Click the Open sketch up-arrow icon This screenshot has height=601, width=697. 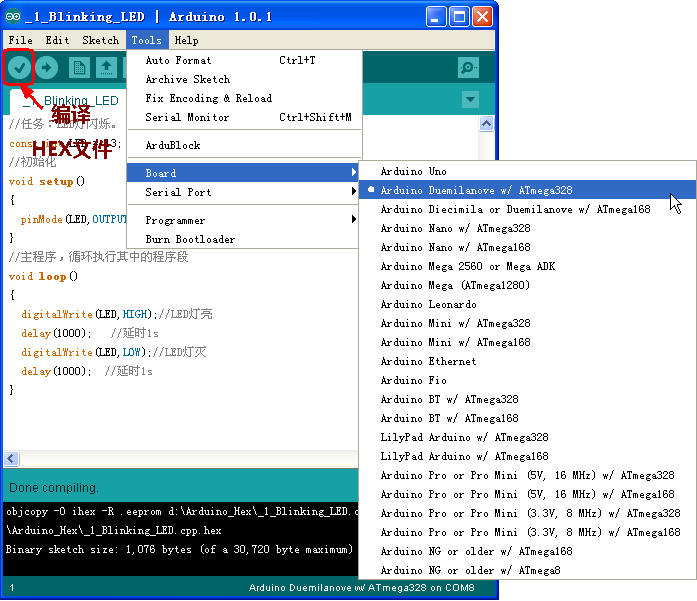pyautogui.click(x=106, y=68)
